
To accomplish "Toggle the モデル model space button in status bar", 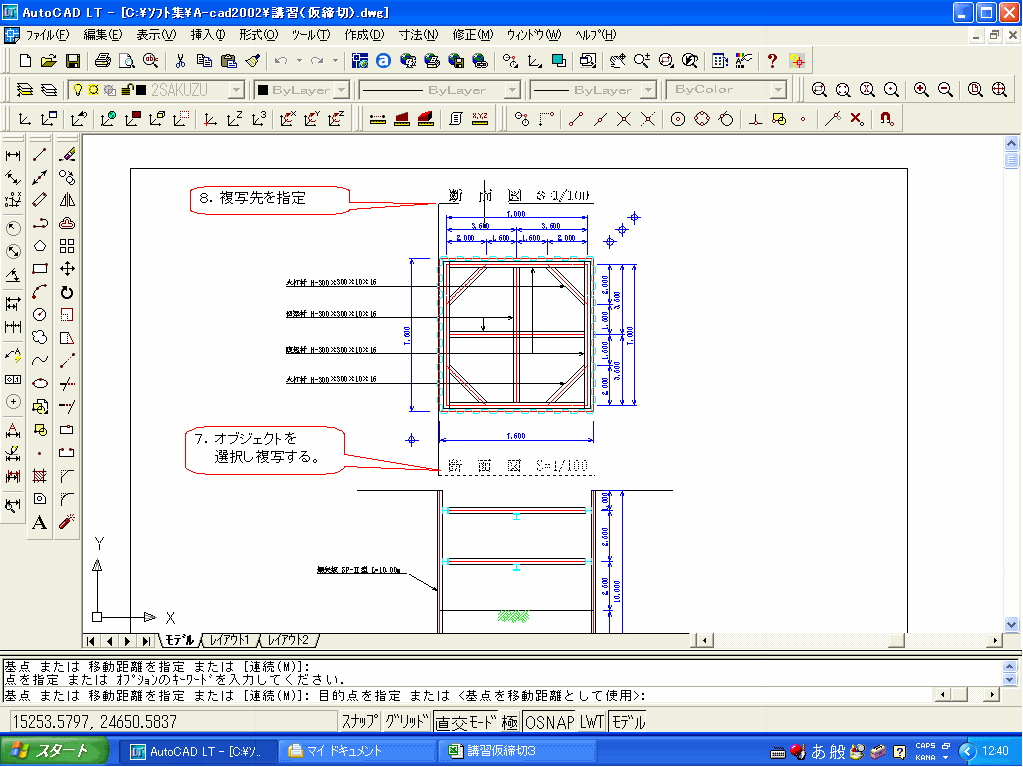I will click(x=628, y=721).
